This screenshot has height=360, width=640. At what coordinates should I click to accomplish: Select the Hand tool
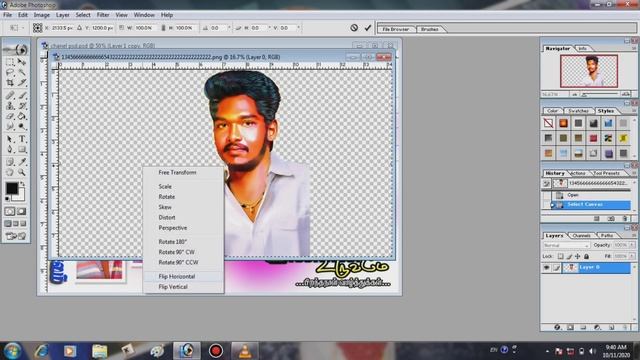click(10, 172)
